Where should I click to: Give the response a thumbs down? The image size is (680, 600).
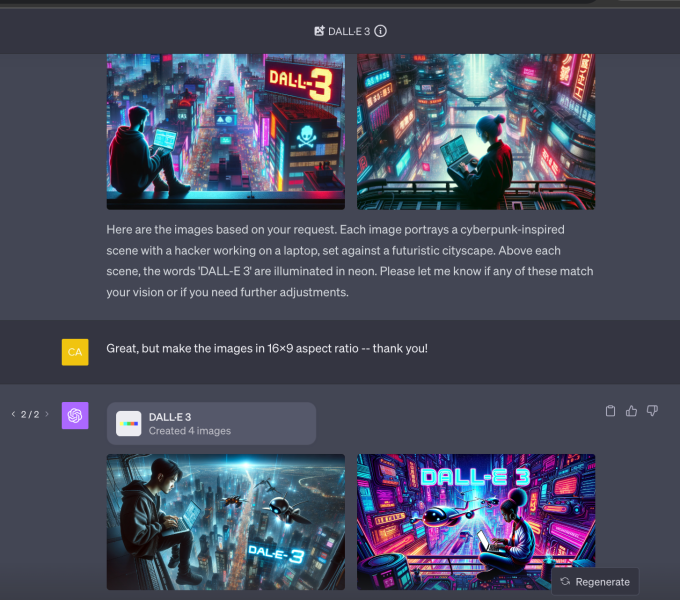(x=652, y=411)
